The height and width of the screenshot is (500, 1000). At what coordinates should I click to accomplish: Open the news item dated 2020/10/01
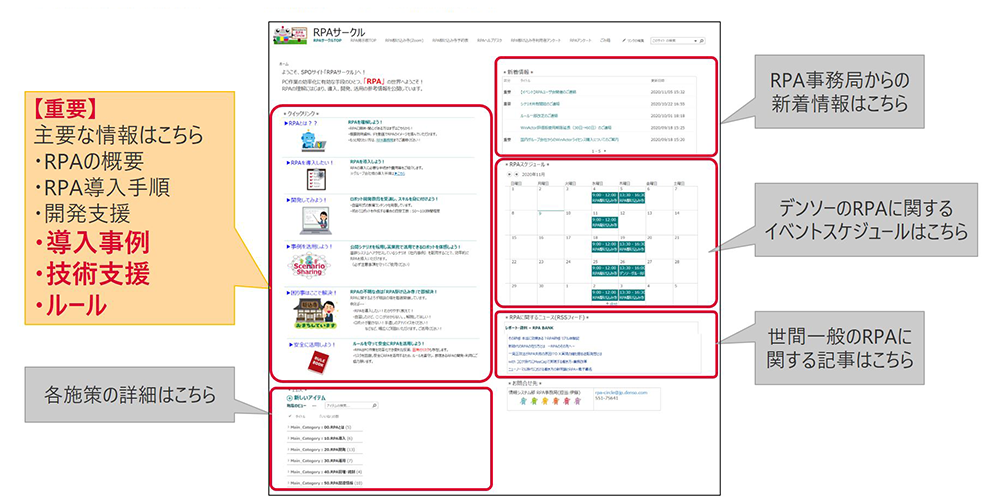[x=538, y=115]
